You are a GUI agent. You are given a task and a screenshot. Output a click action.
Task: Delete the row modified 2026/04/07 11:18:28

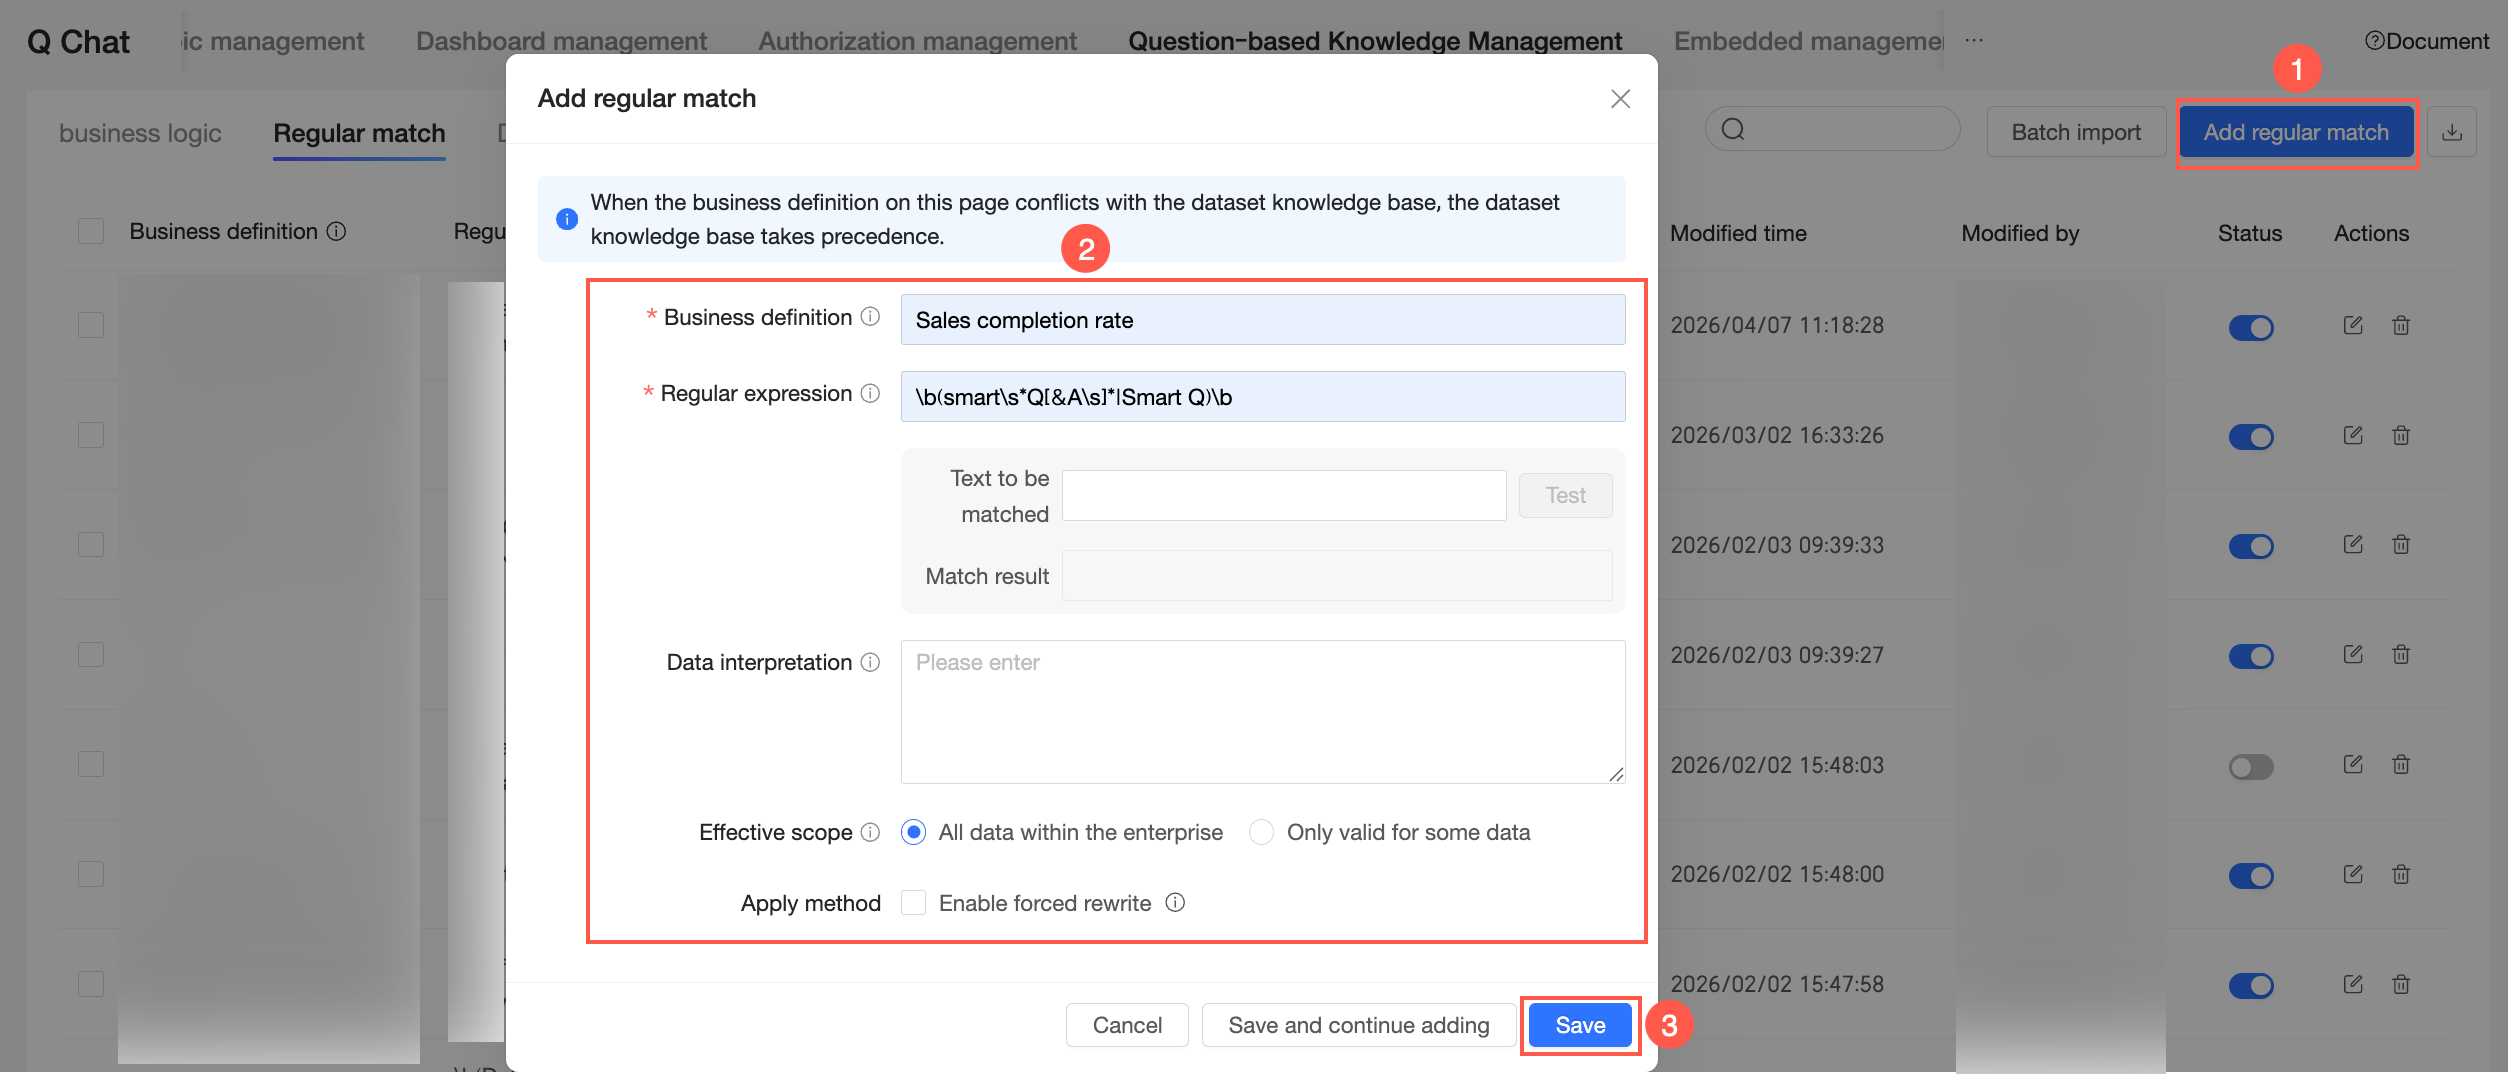click(x=2401, y=325)
